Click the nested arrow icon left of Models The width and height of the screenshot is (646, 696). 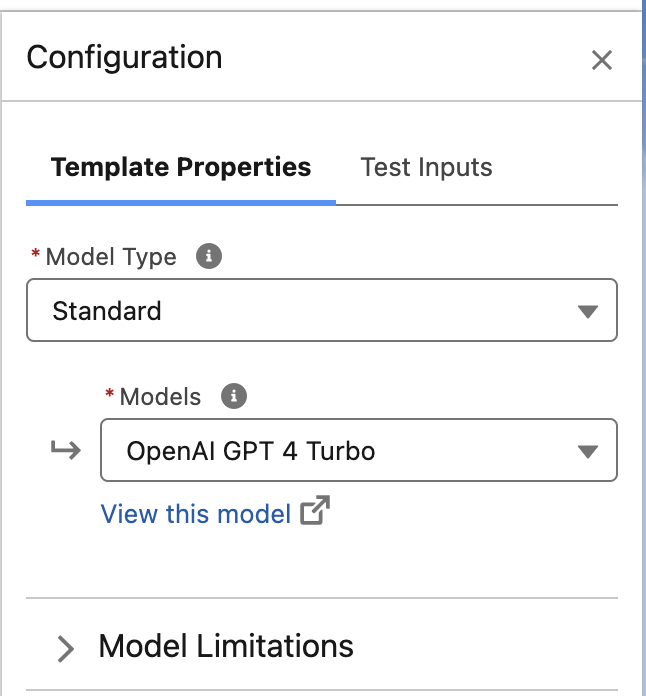66,451
